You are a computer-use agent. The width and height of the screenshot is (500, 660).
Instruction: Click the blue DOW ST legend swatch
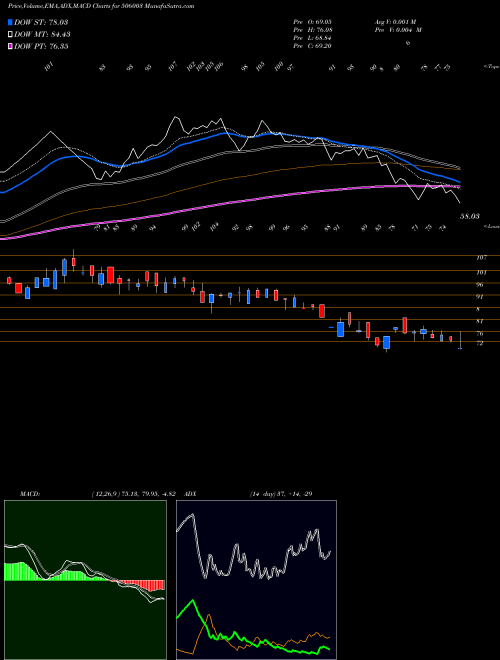point(10,22)
